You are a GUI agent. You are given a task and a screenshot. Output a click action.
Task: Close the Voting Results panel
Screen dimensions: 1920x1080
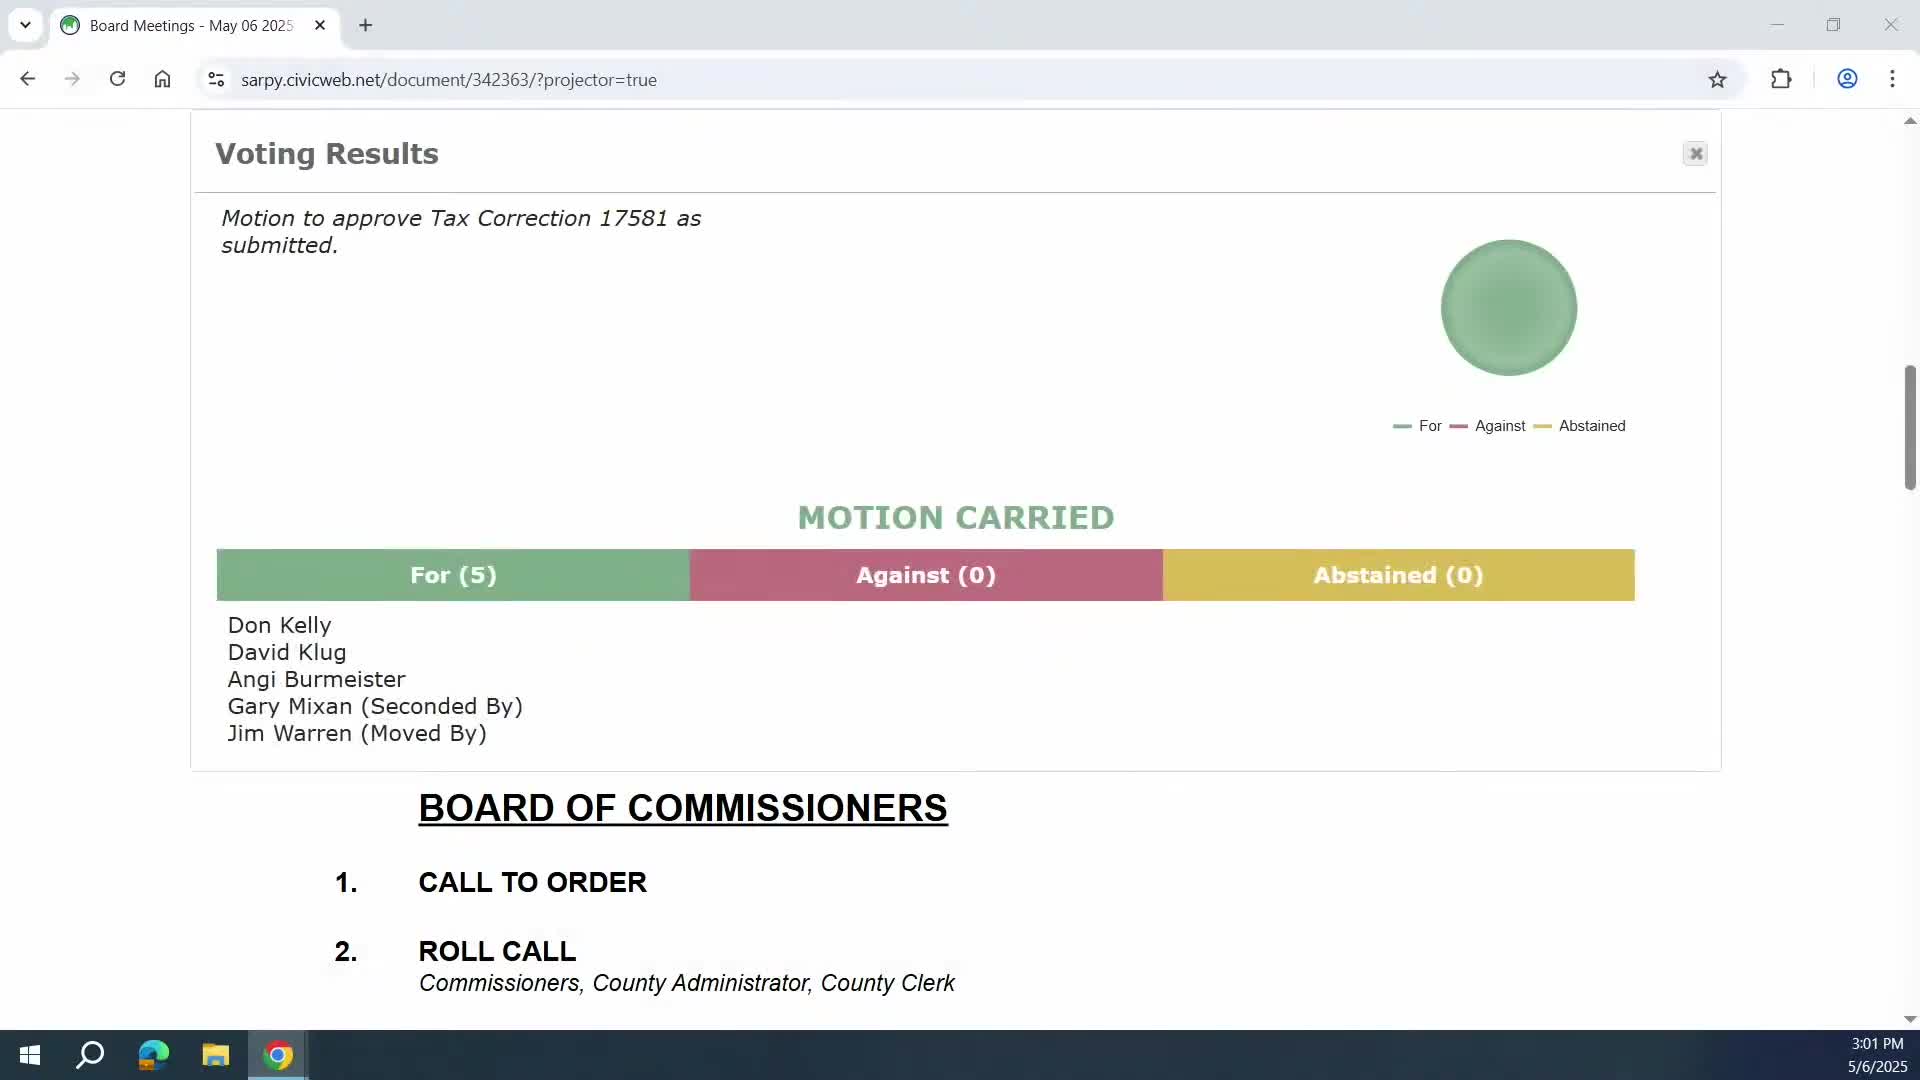coord(1695,154)
